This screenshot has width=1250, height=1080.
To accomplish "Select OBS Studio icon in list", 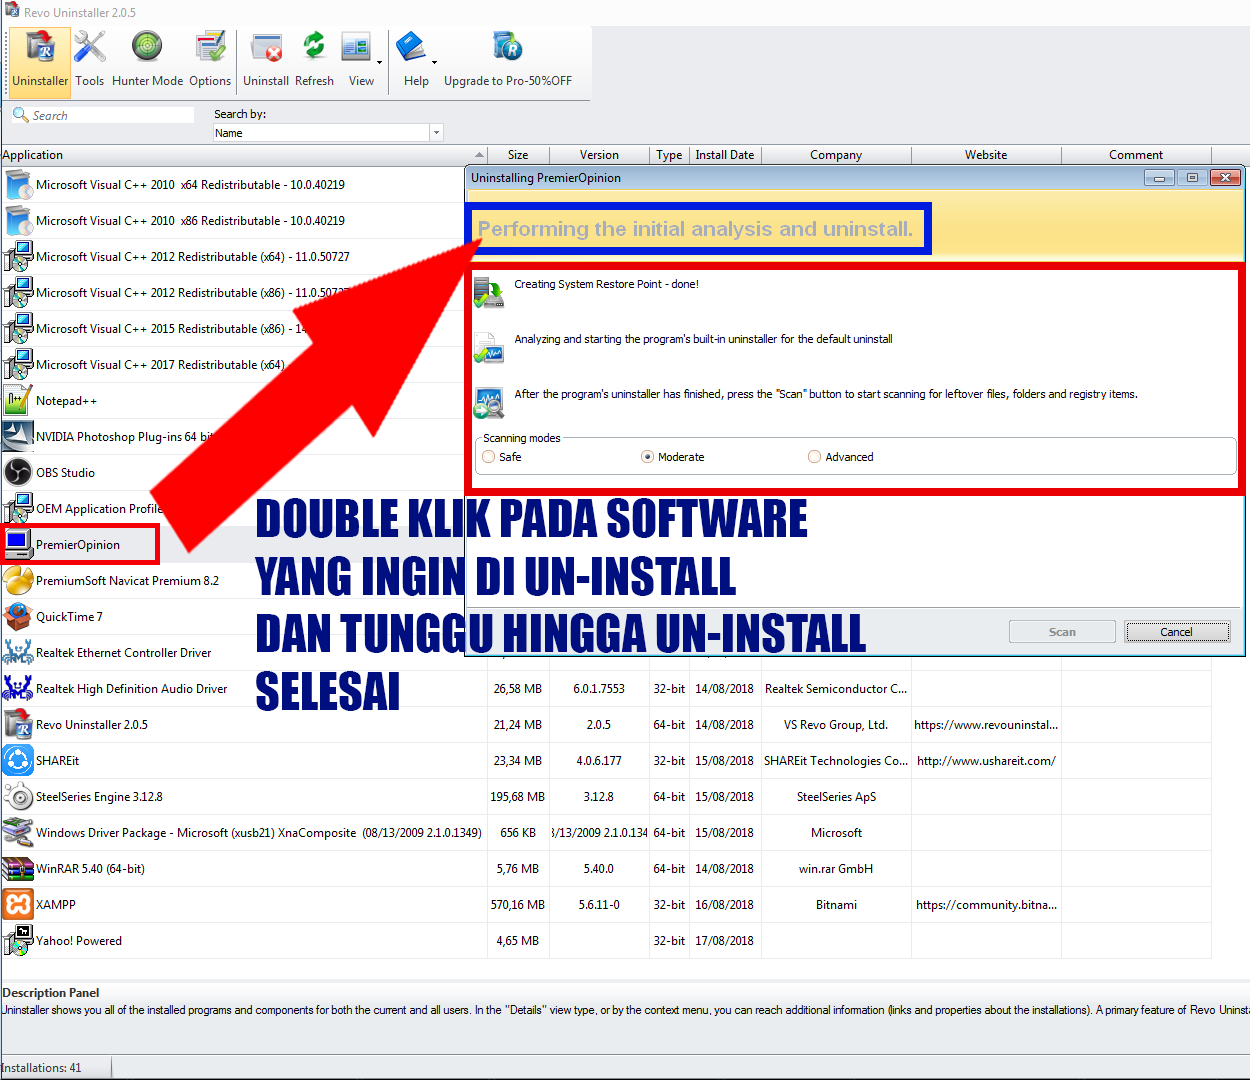I will (18, 473).
